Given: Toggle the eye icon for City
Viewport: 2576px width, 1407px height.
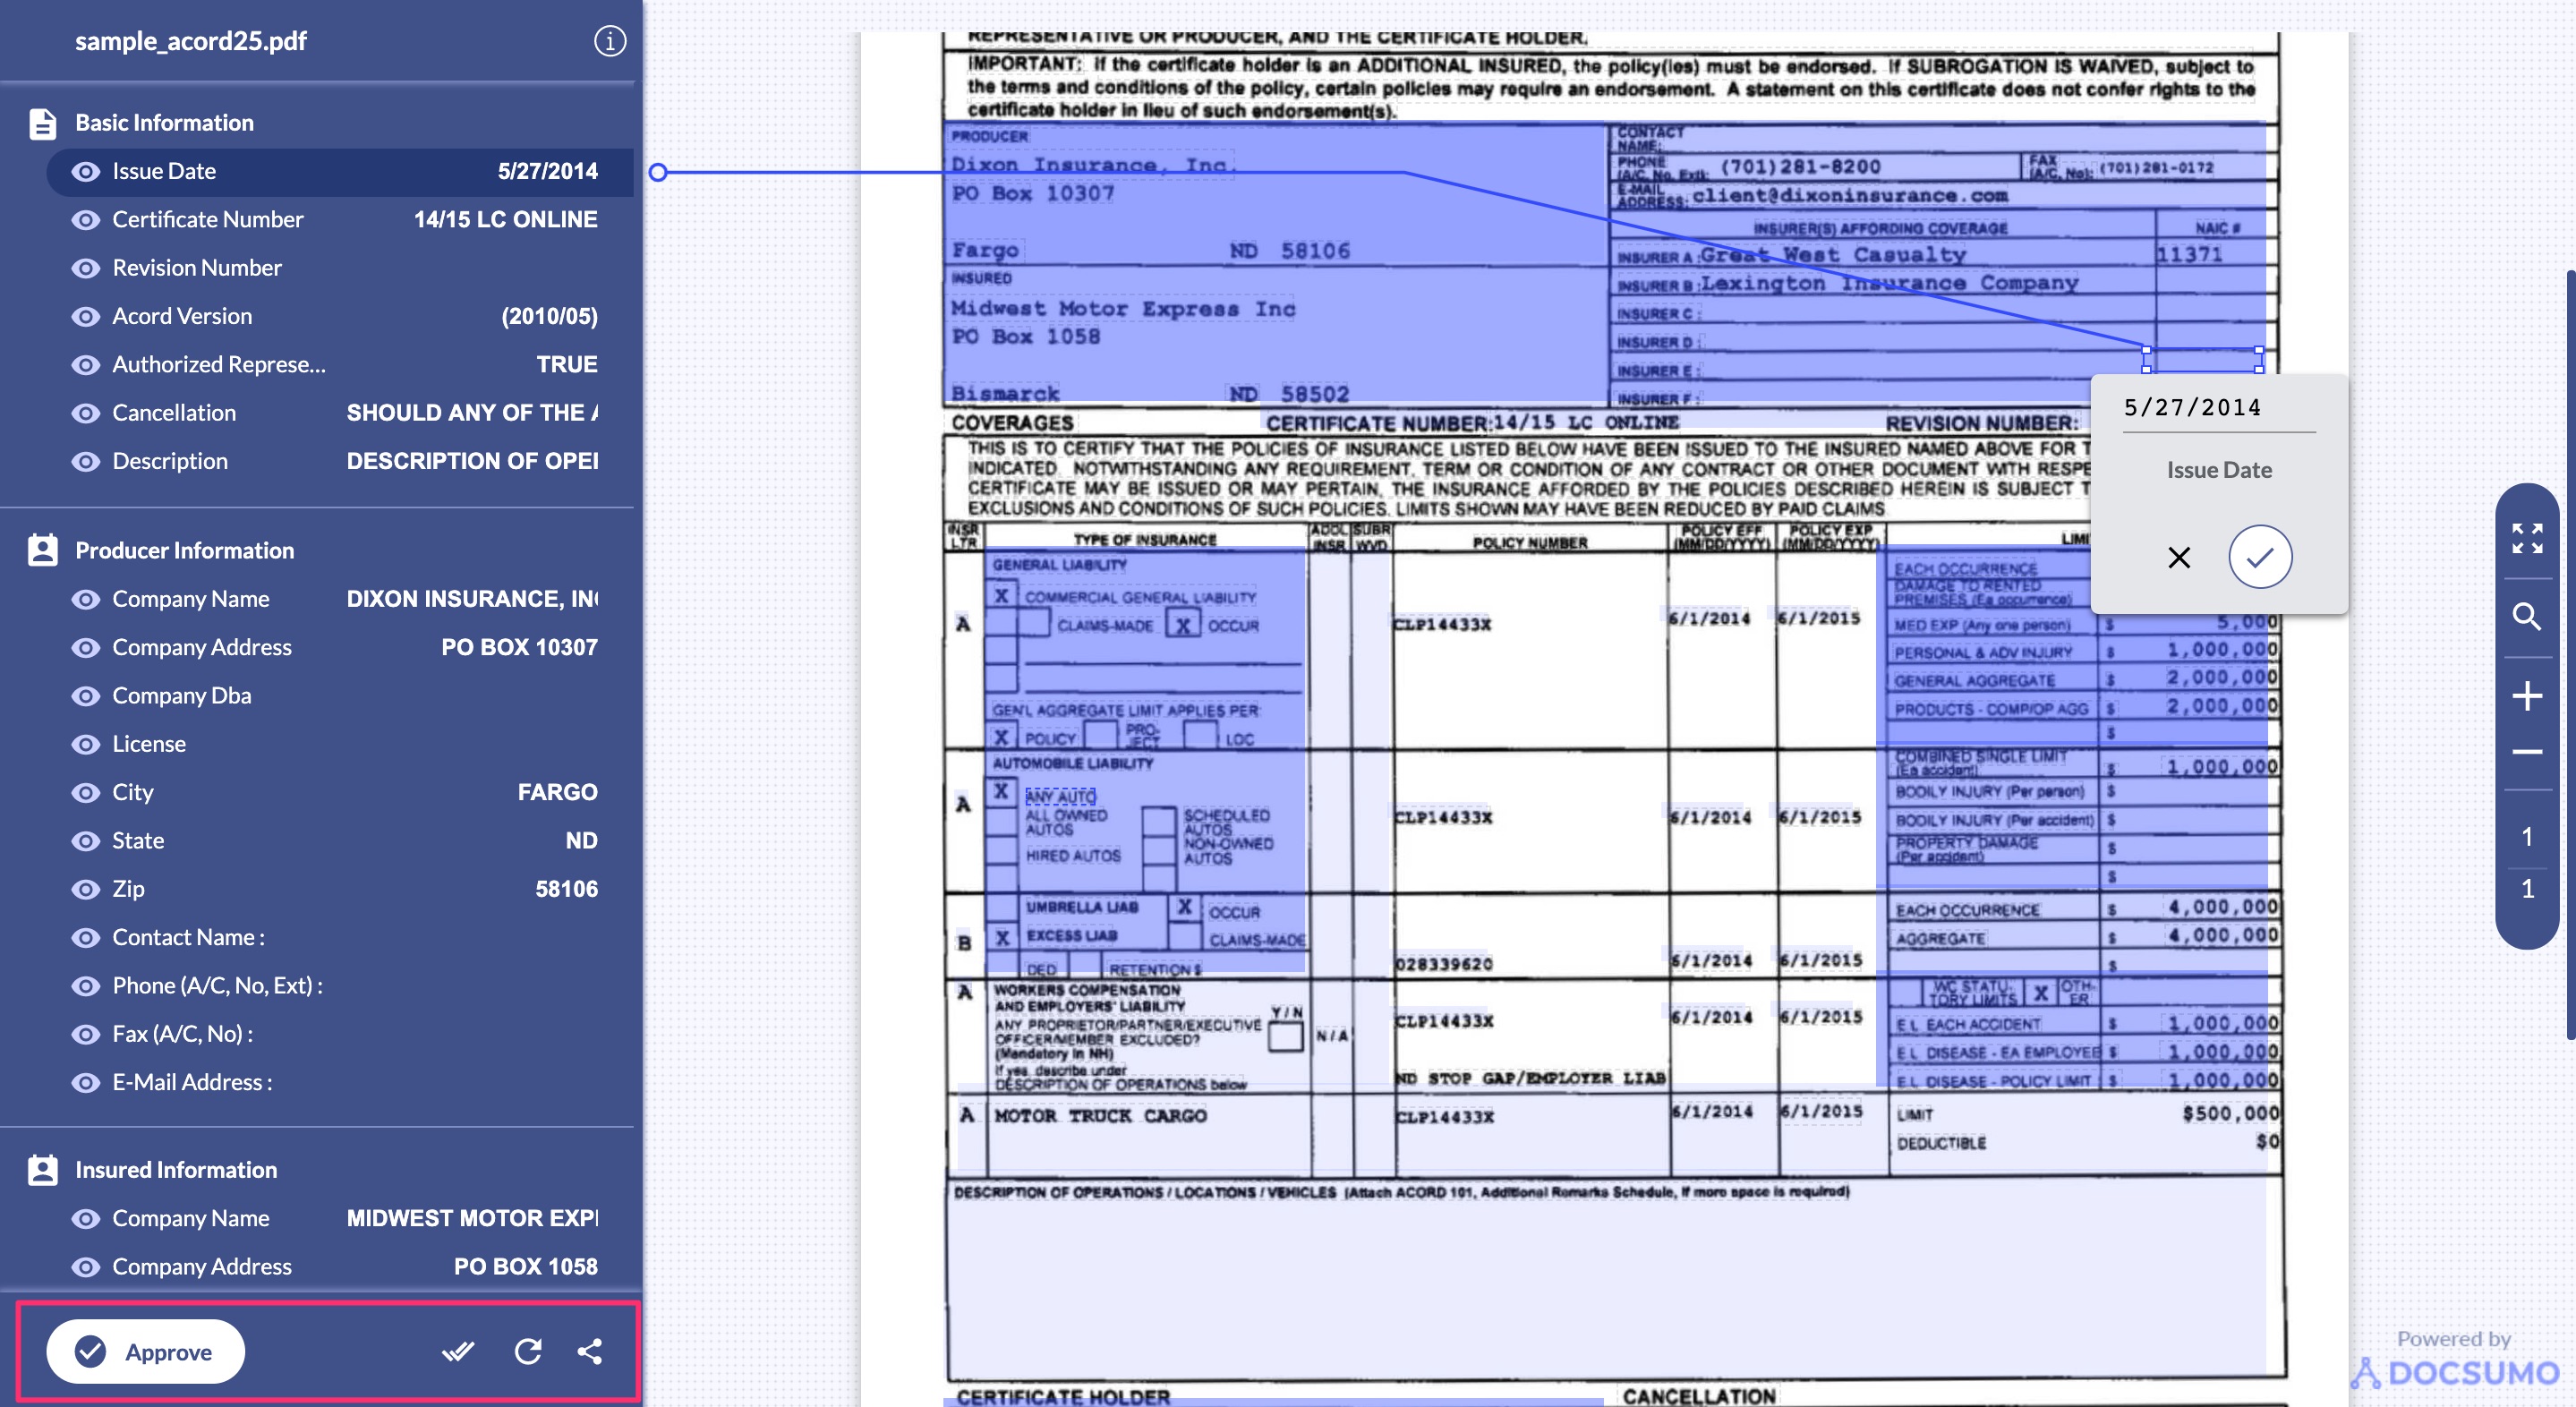Looking at the screenshot, I should [86, 793].
